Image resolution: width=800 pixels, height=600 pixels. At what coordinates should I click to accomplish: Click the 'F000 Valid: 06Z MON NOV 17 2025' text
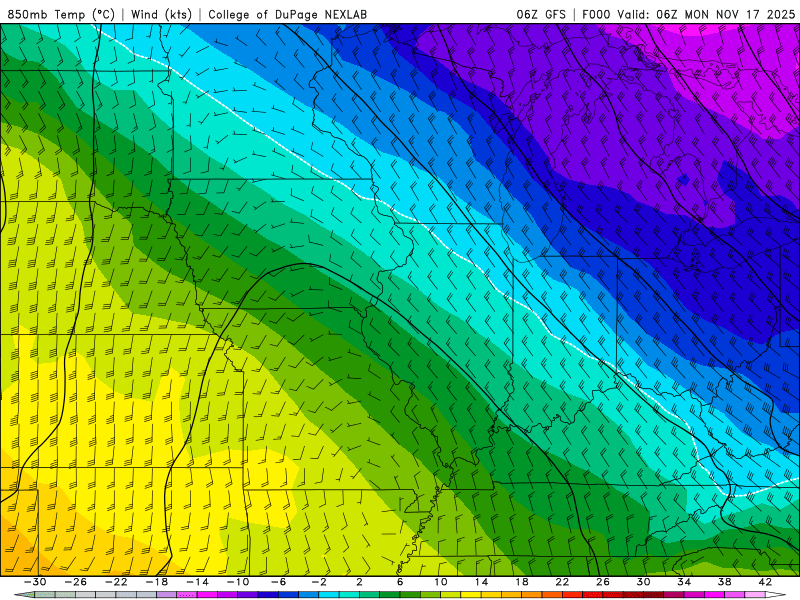(688, 15)
